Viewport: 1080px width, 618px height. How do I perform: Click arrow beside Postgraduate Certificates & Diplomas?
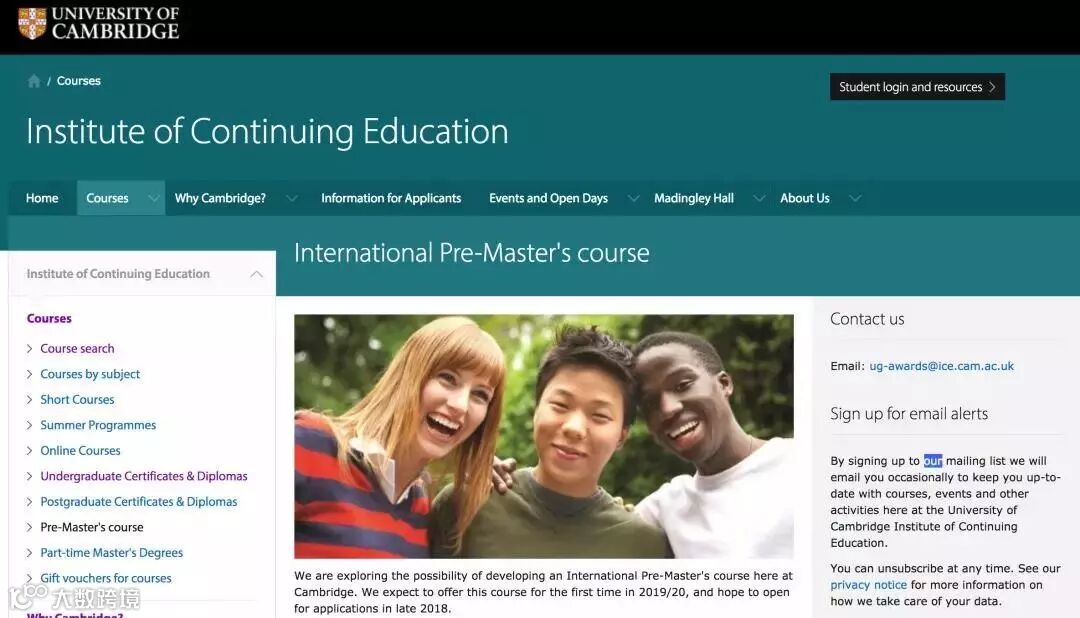[x=29, y=502]
